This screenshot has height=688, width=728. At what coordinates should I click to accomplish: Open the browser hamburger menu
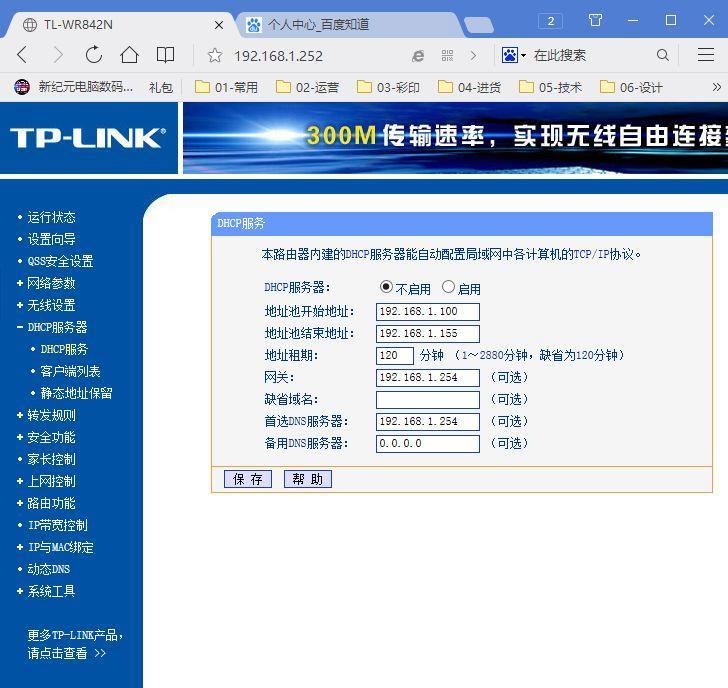click(x=706, y=55)
